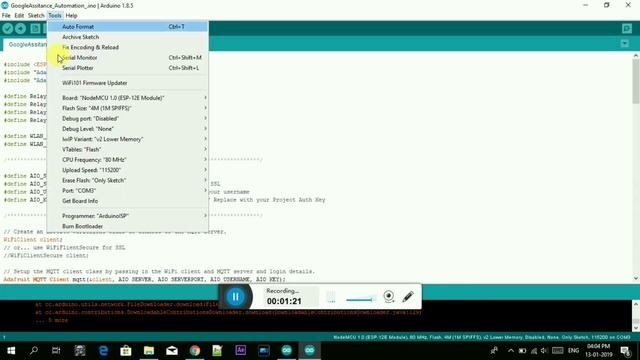Open the Edit menu
This screenshot has height=360, width=640.
19,16
